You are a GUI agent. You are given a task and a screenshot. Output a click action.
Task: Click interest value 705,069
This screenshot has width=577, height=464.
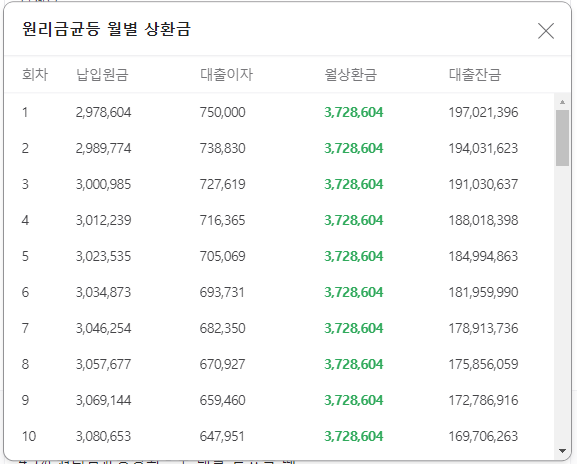[x=223, y=256]
